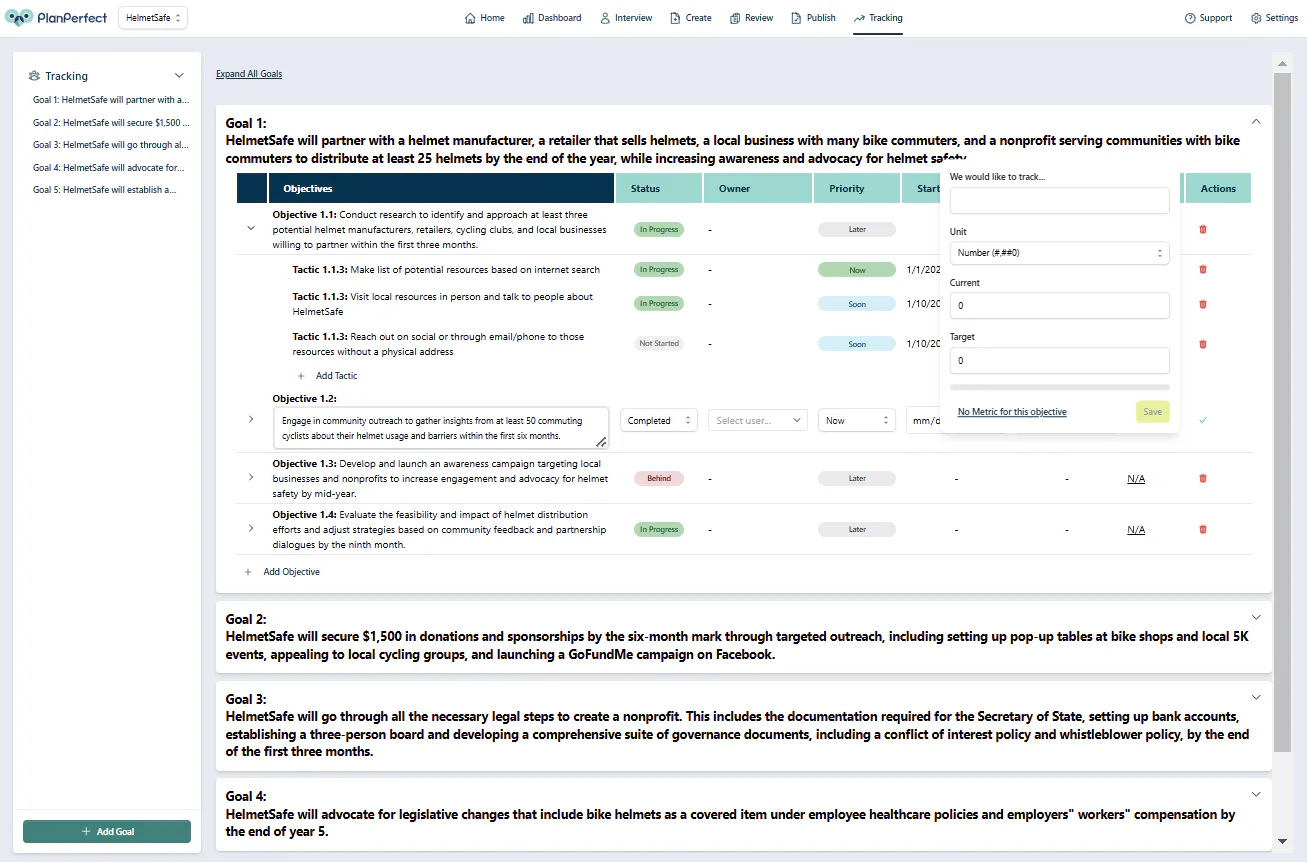Open the Publish section
Image resolution: width=1307 pixels, height=862 pixels.
click(x=813, y=18)
